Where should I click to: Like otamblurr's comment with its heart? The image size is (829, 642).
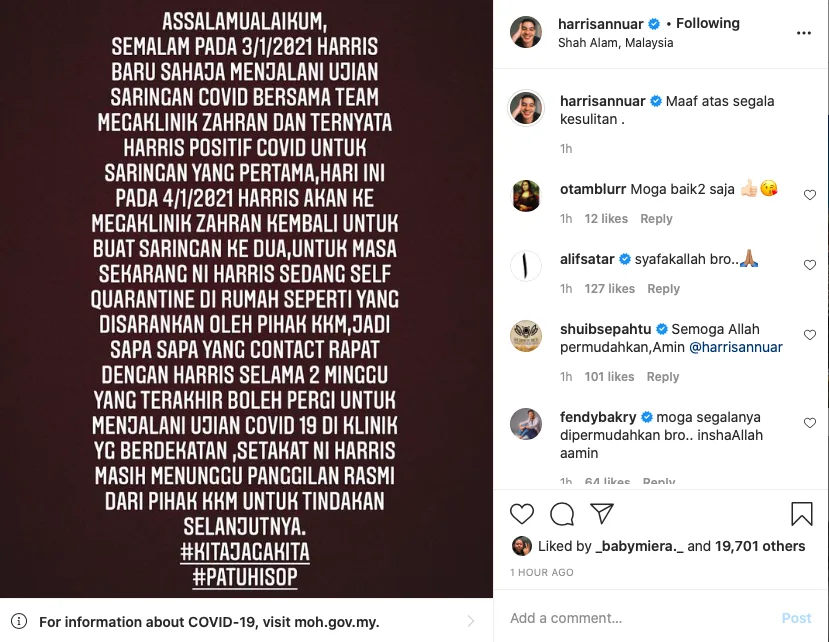tap(810, 195)
